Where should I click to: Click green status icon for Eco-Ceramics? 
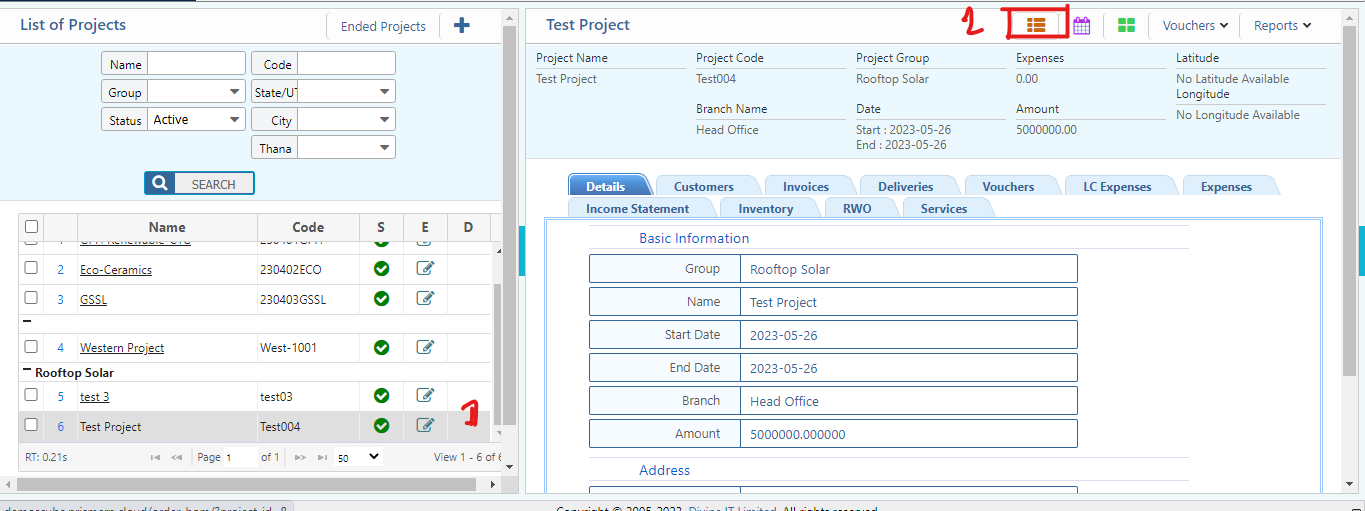(381, 268)
